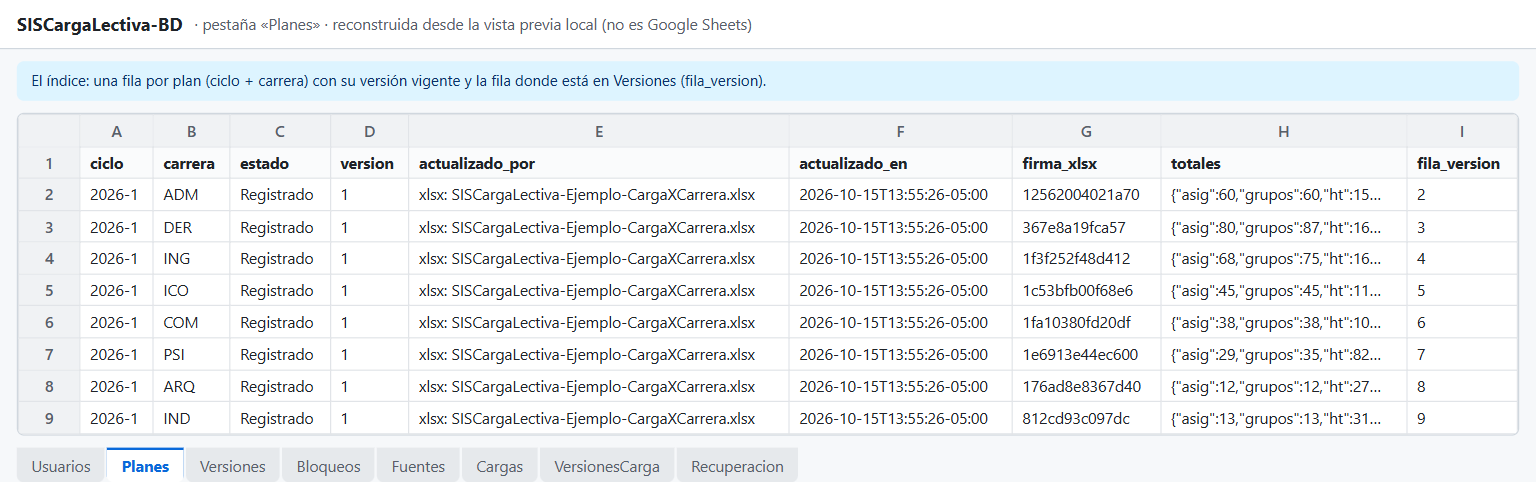Click totales cell starting "asig":13
This screenshot has width=1536, height=482.
[x=1284, y=419]
